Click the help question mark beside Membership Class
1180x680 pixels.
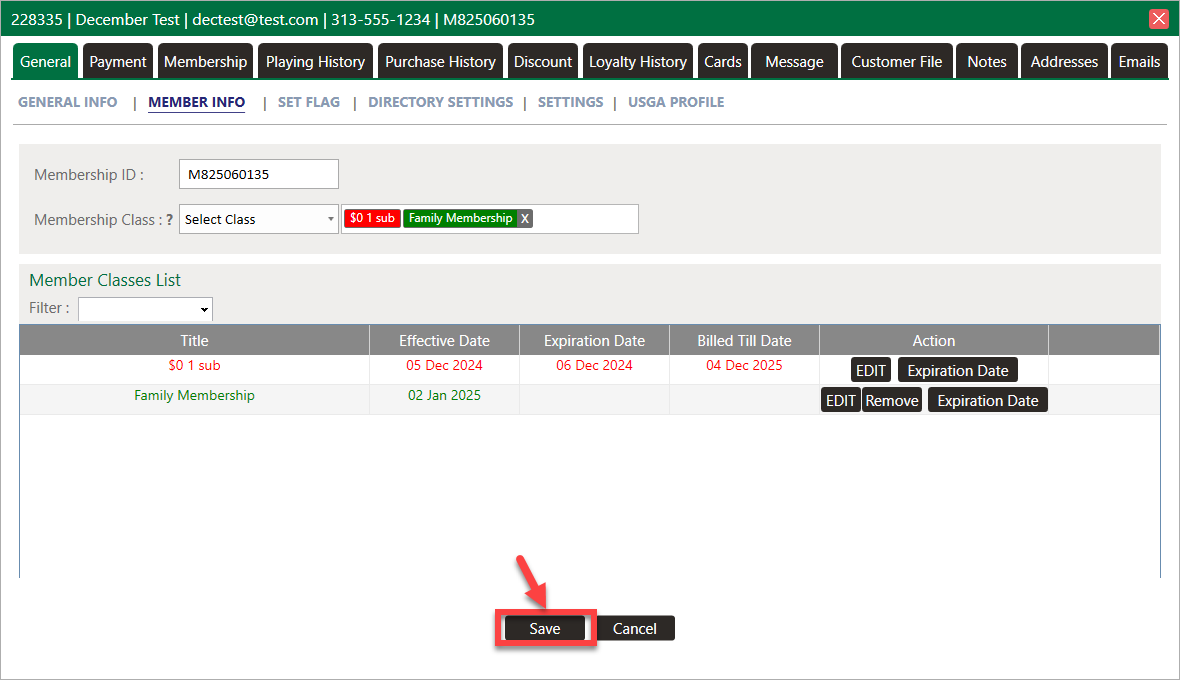[170, 220]
